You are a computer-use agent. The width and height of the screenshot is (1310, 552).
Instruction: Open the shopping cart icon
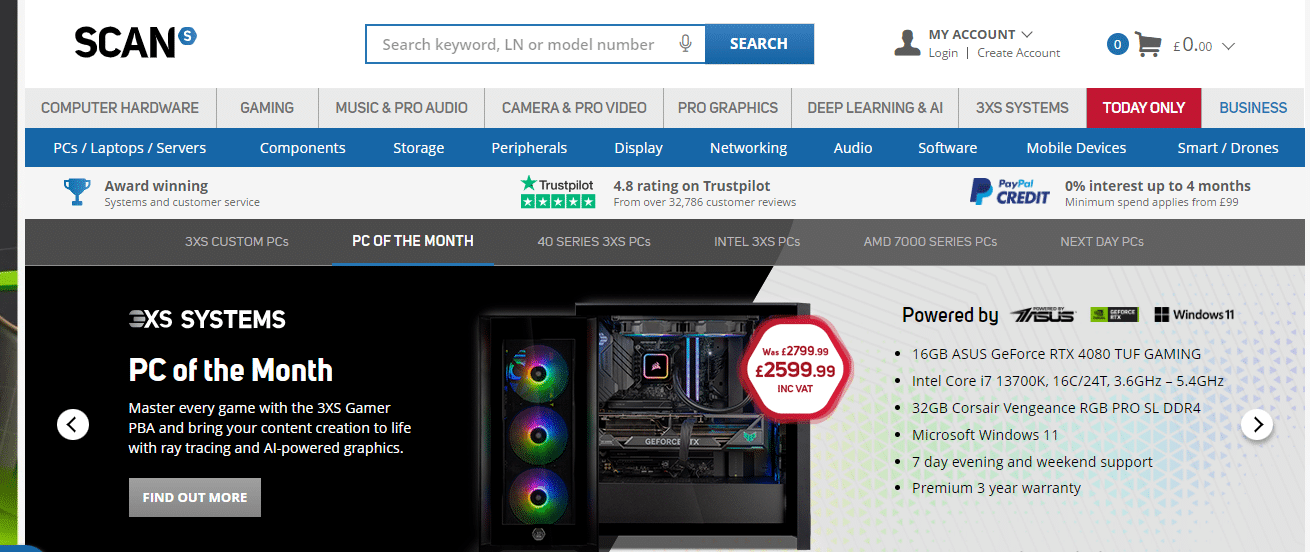(x=1148, y=44)
